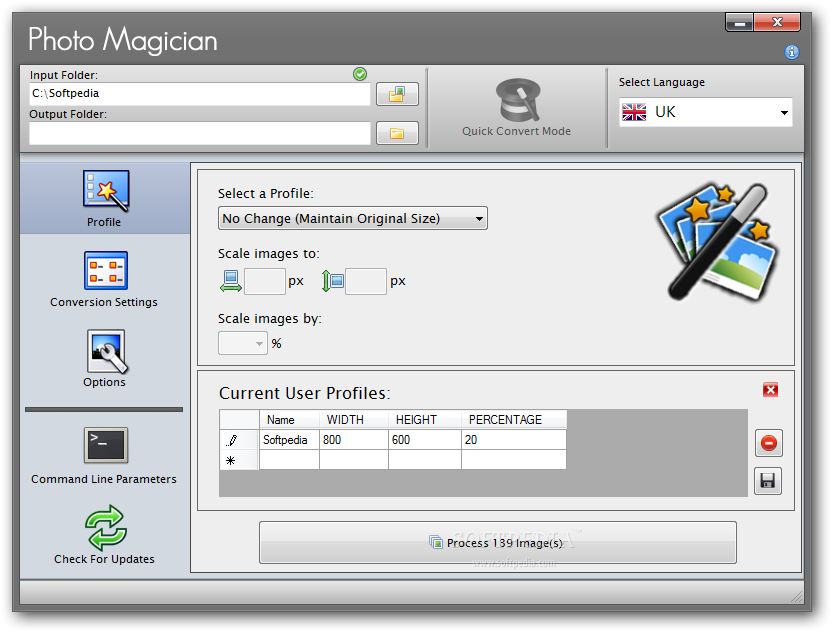Select the Softpedia profile name cell

[x=289, y=440]
